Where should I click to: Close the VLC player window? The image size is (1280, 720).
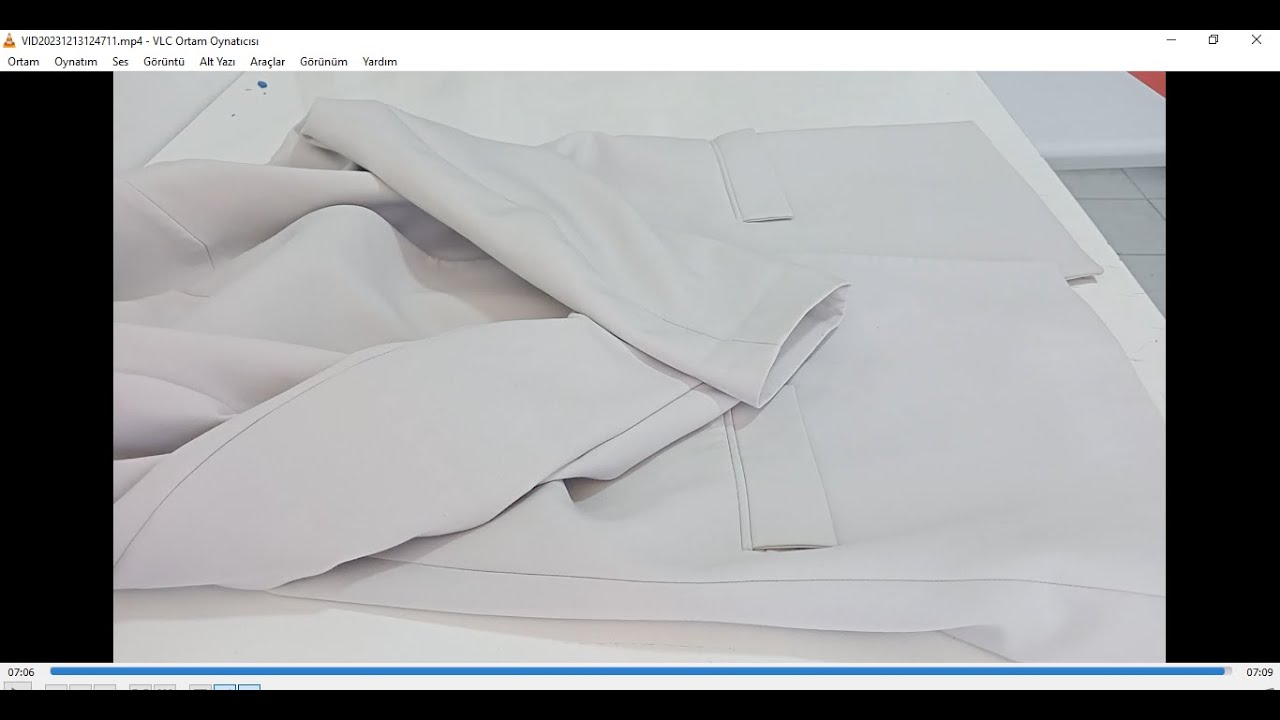click(x=1256, y=40)
